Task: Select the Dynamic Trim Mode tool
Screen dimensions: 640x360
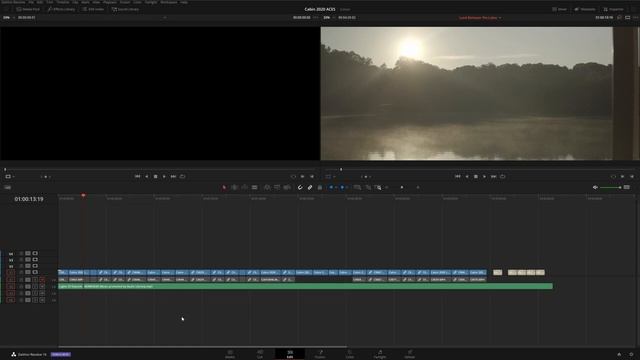Action: click(244, 187)
